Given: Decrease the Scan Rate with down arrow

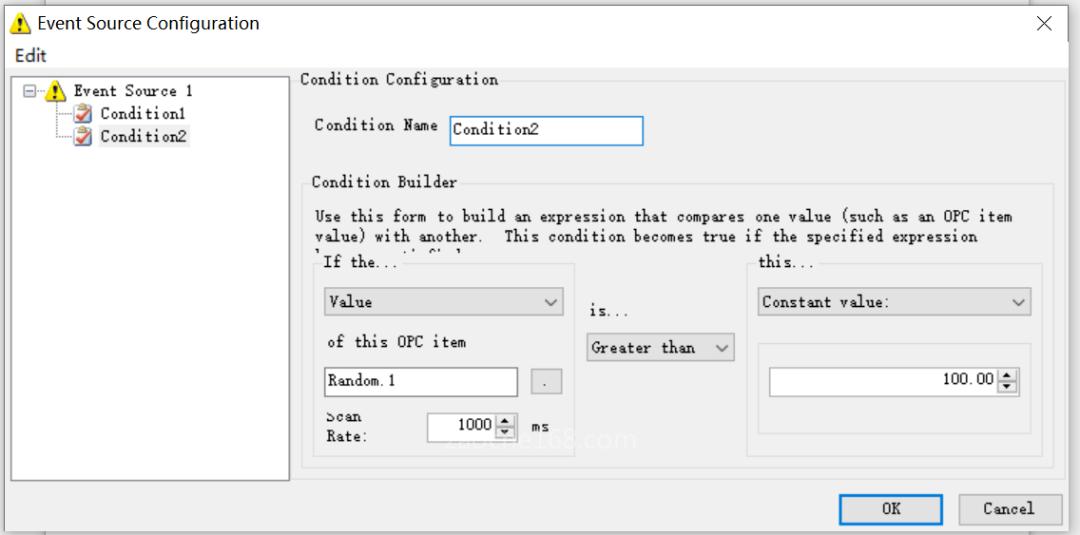Looking at the screenshot, I should coord(506,433).
